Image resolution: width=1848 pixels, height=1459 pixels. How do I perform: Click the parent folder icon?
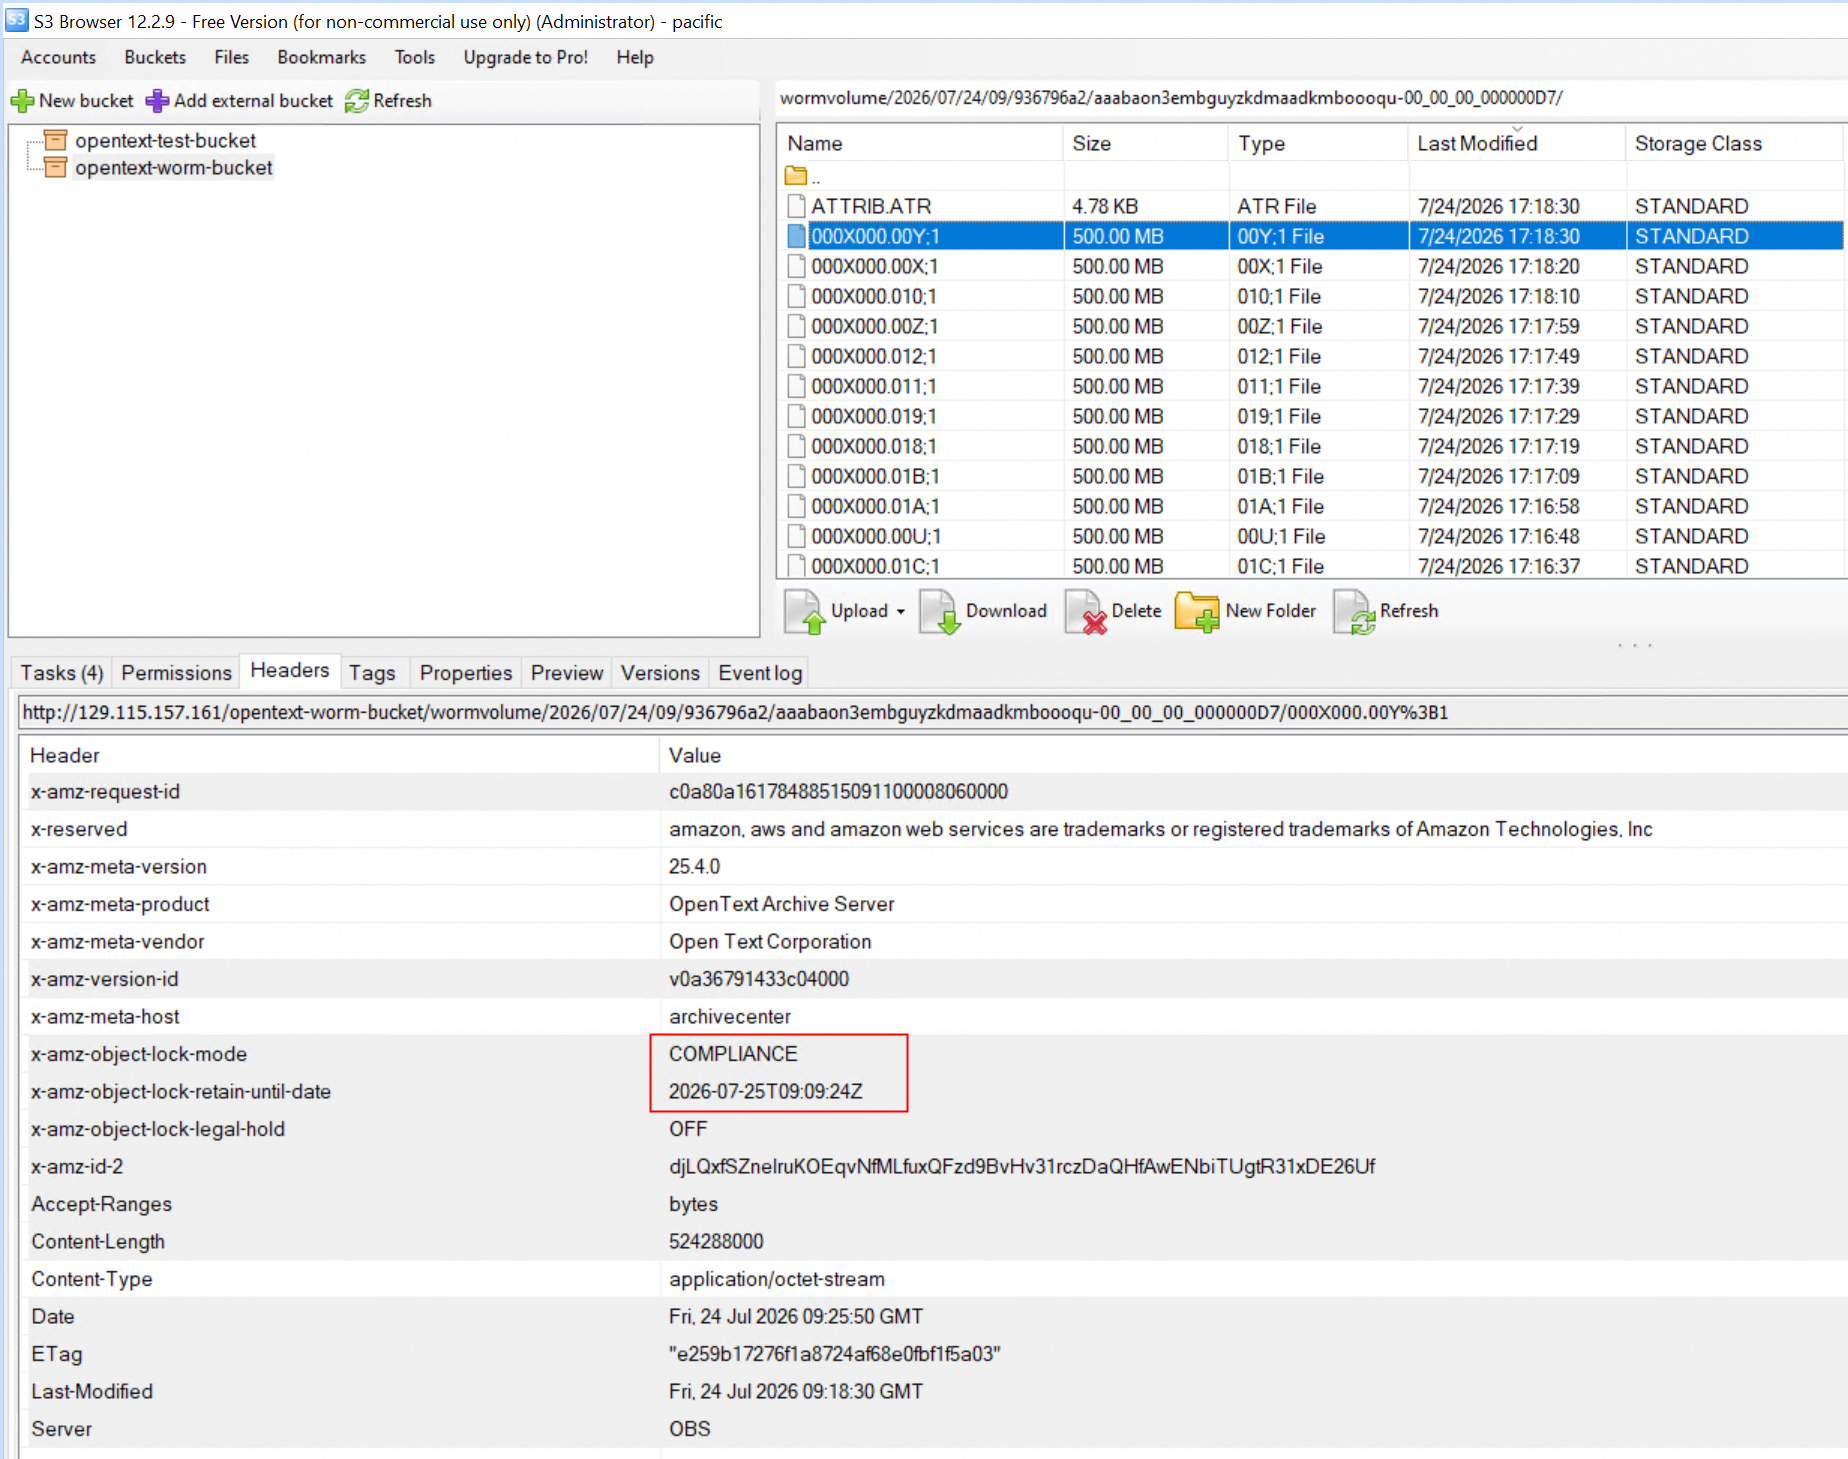point(796,176)
